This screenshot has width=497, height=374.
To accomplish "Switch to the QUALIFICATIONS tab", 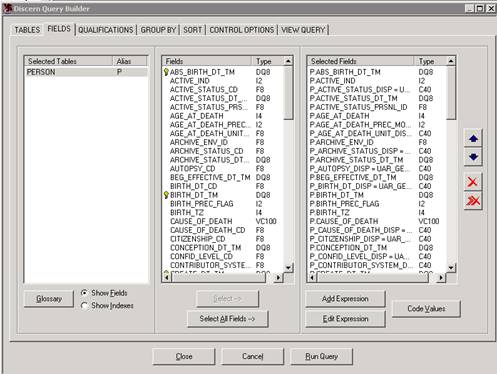I will coord(106,30).
